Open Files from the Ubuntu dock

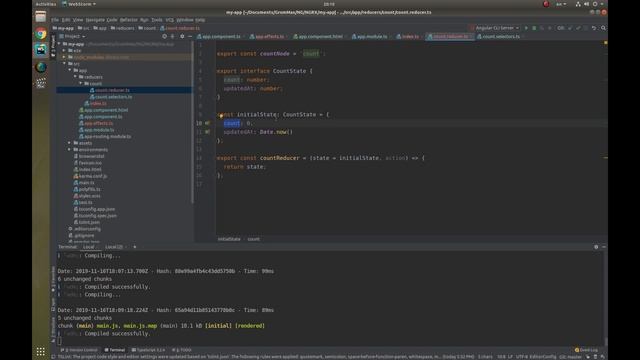click(x=40, y=17)
